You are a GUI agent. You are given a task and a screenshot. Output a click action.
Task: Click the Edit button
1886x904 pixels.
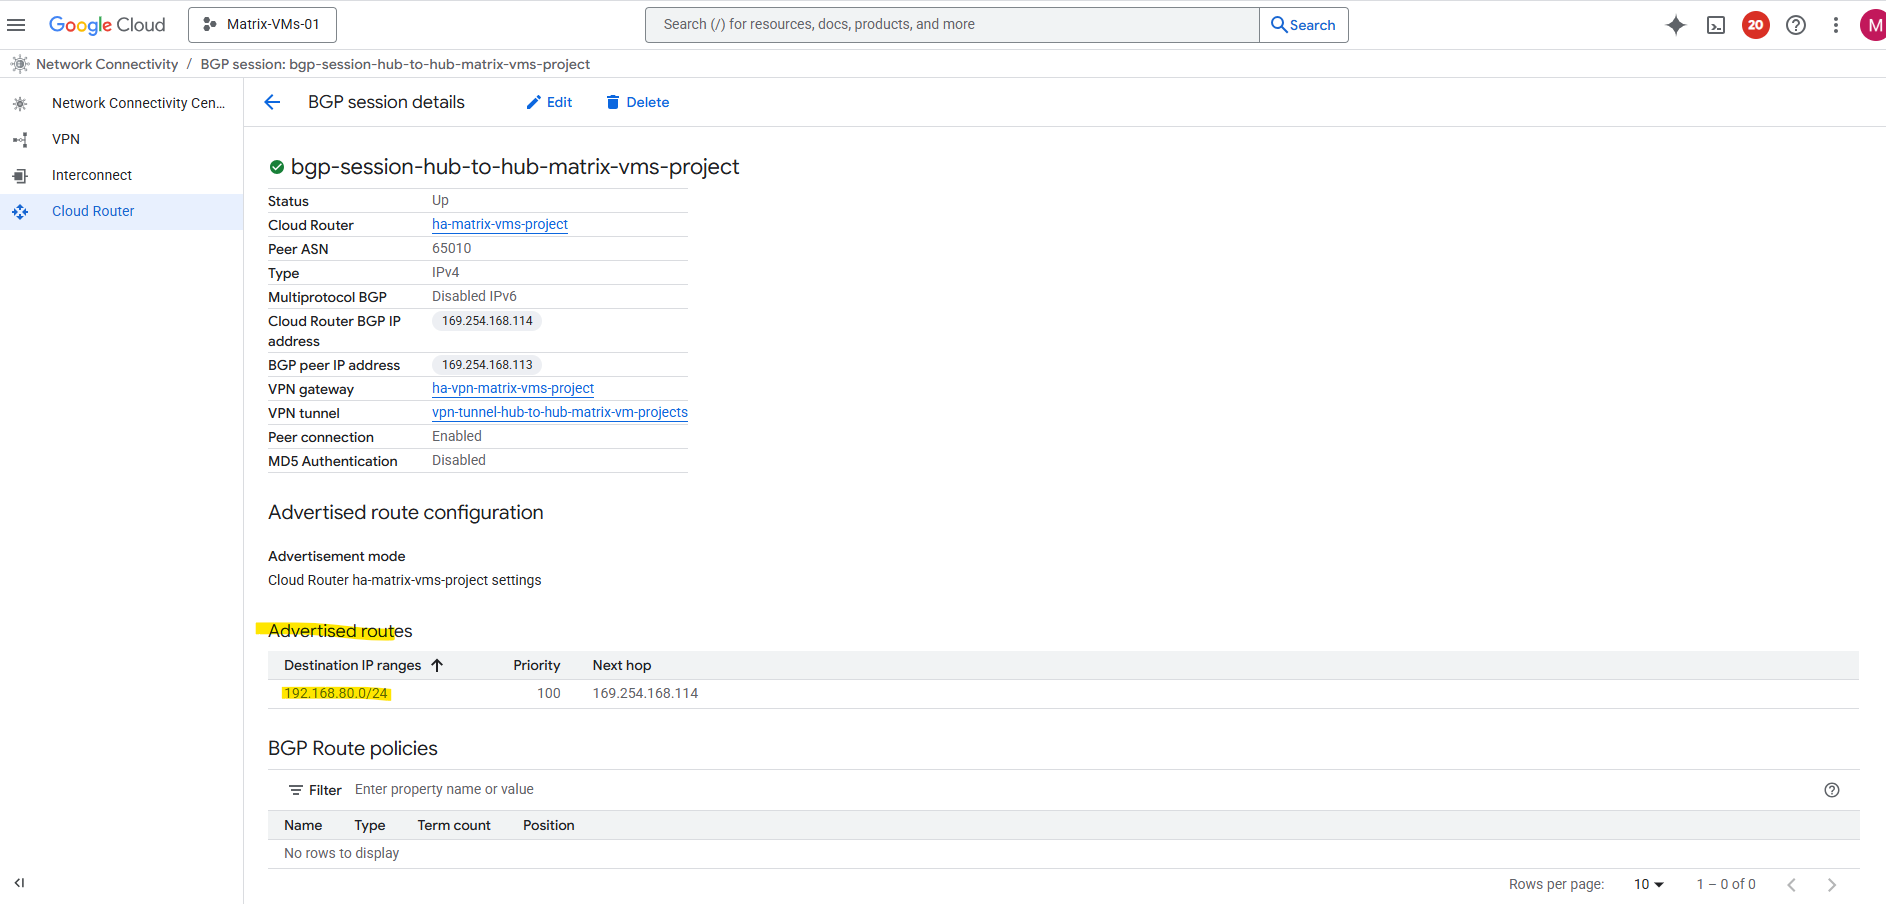(x=549, y=102)
